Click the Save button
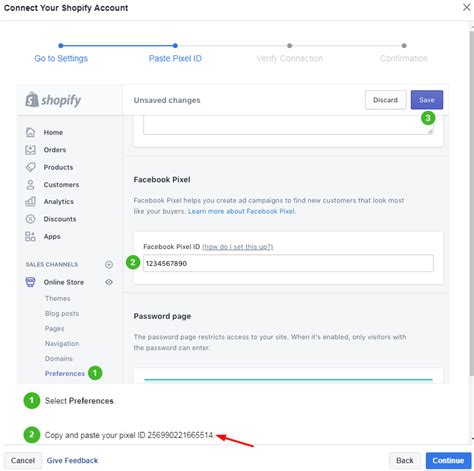The height and width of the screenshot is (471, 474). [427, 100]
